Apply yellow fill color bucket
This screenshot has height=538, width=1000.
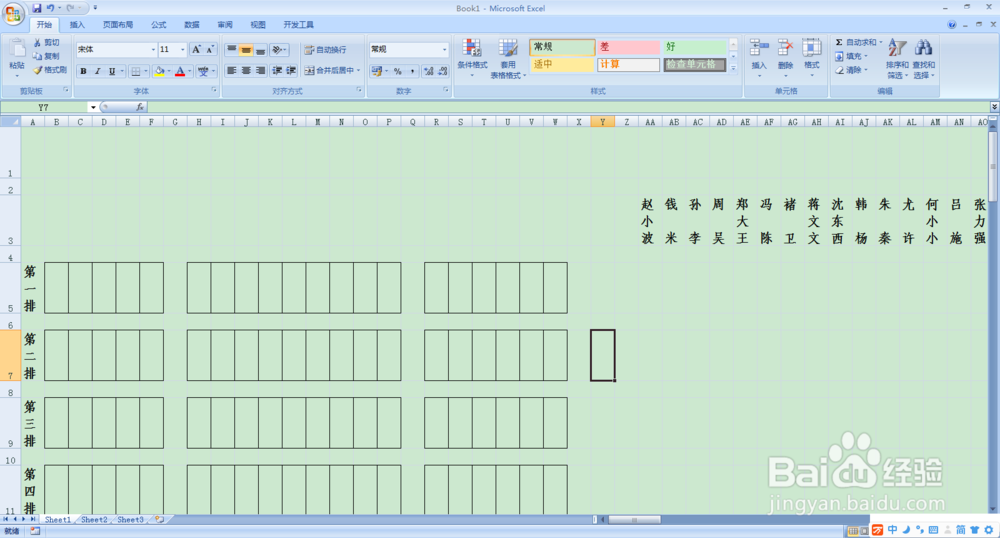(159, 71)
